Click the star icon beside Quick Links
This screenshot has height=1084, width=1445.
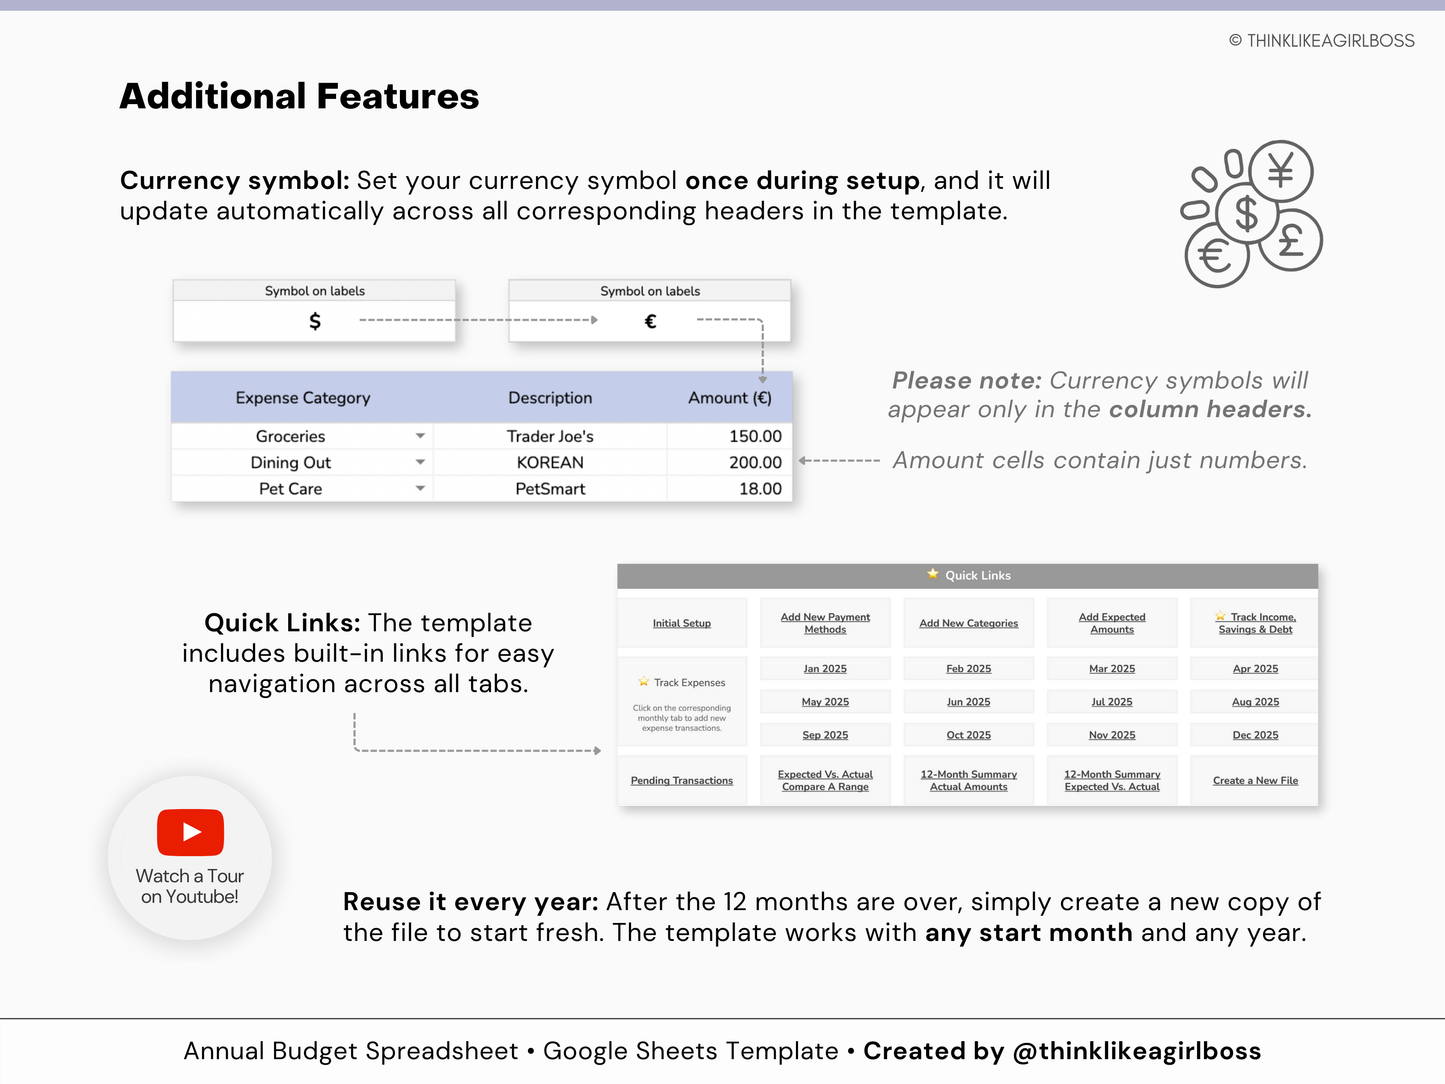point(932,574)
